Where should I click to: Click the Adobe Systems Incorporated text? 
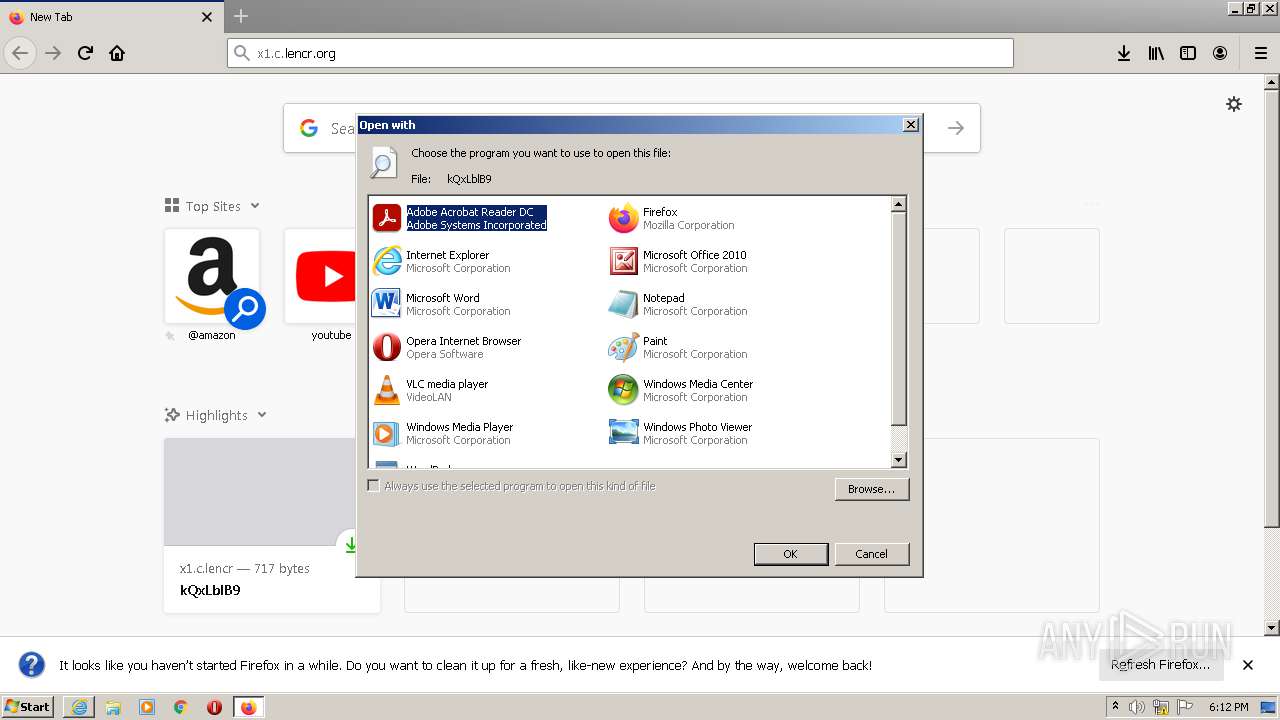click(x=476, y=225)
